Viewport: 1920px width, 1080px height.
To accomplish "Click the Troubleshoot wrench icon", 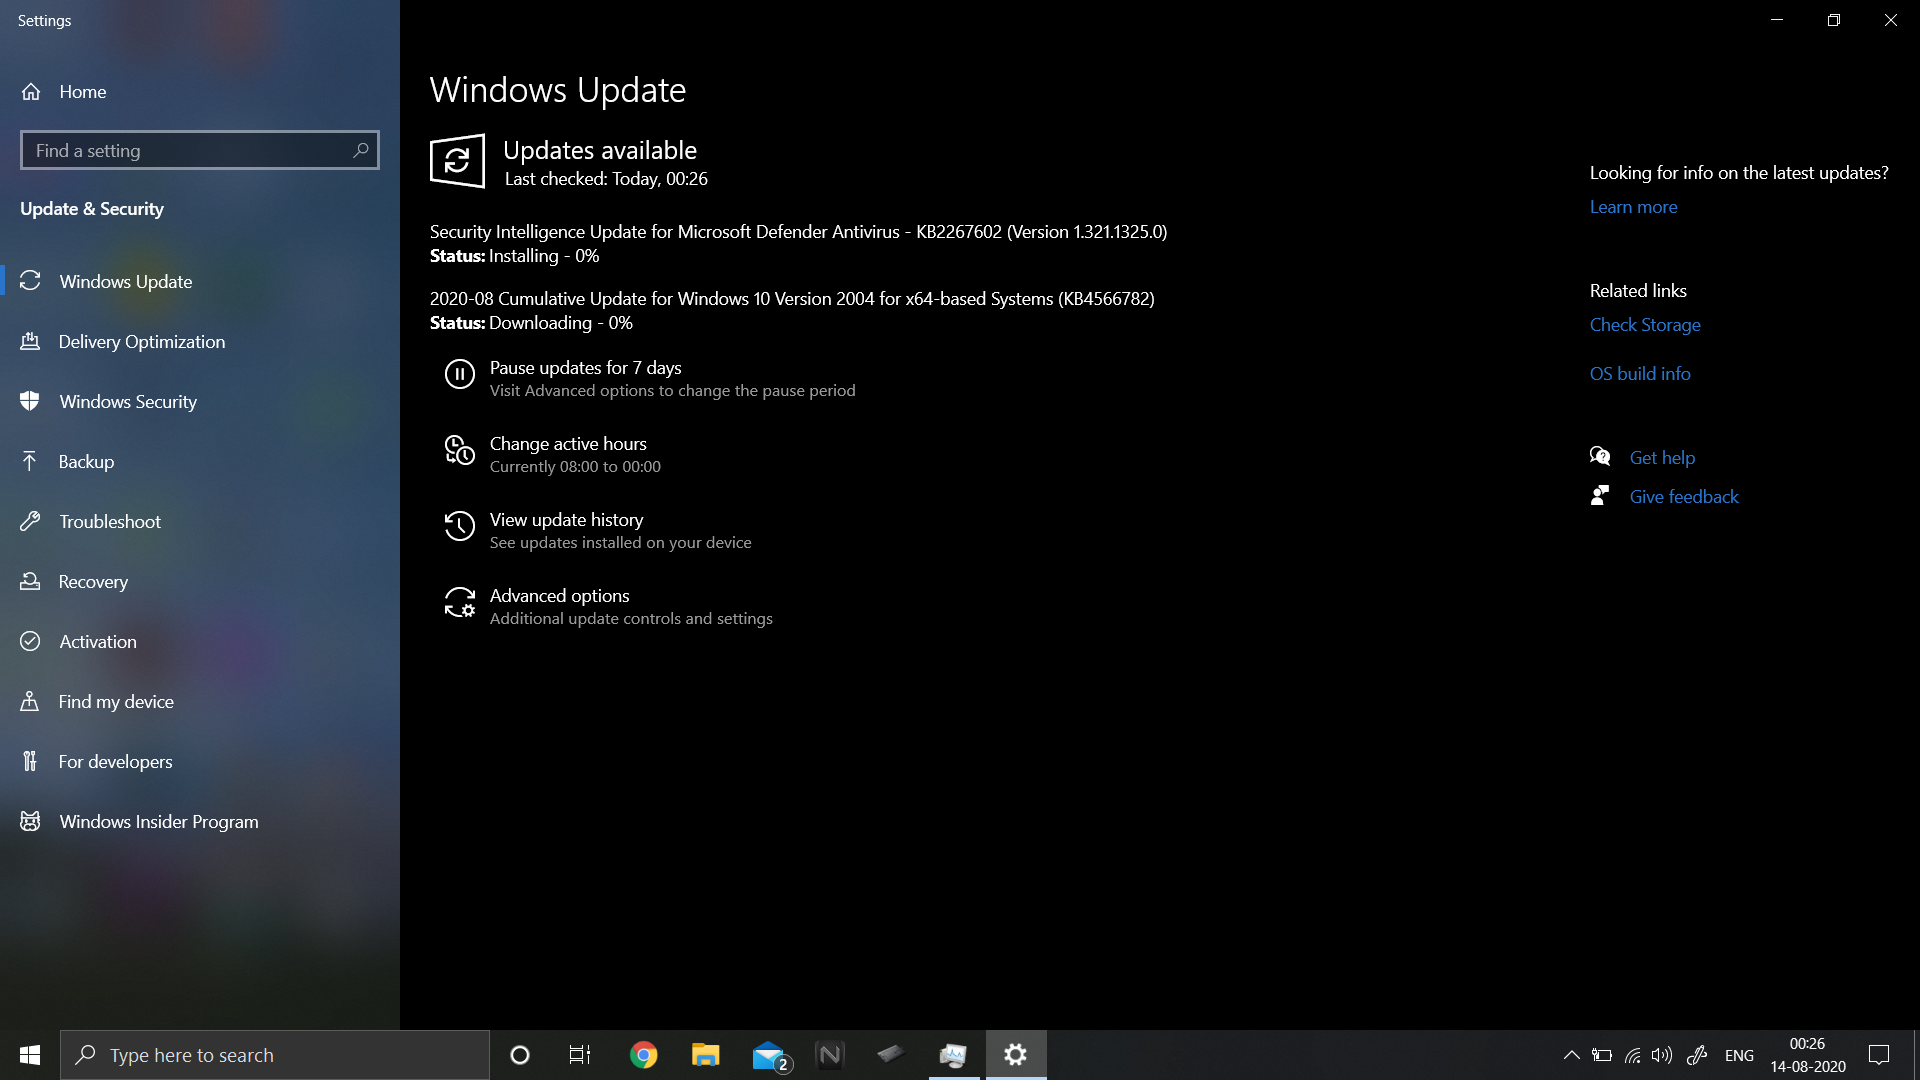I will point(31,521).
